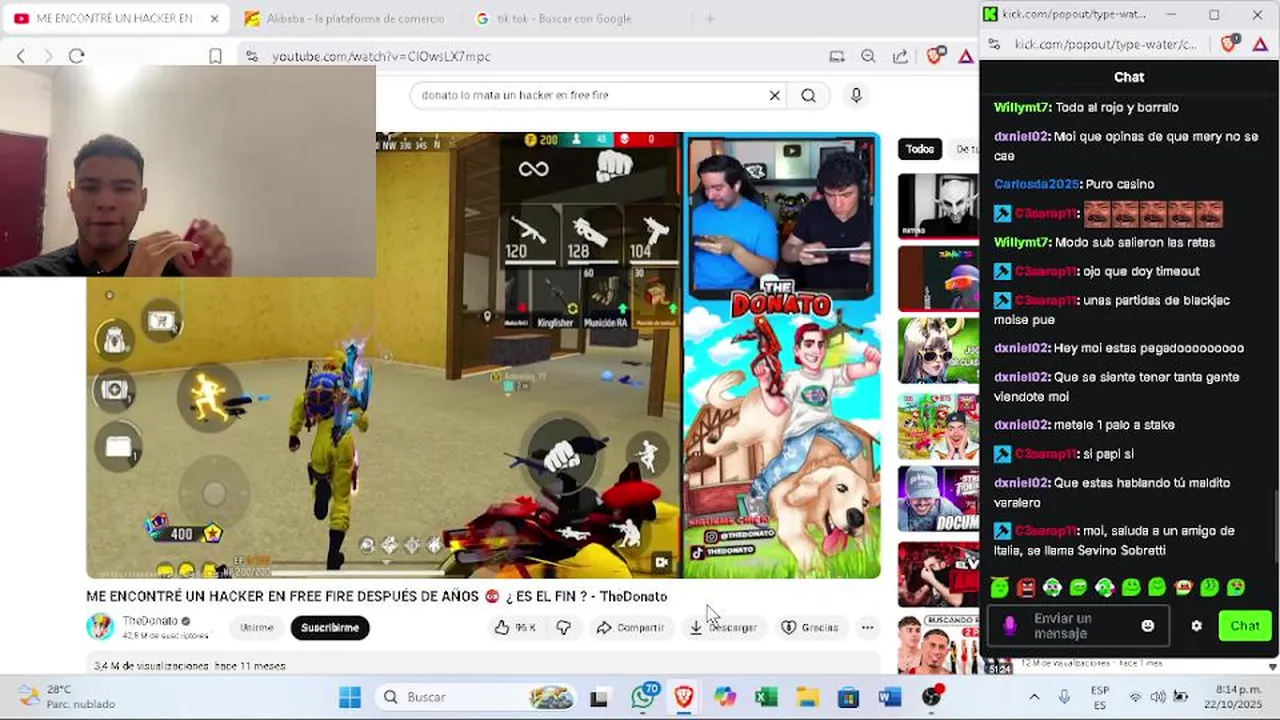This screenshot has height=720, width=1280.
Task: Open Windows Start menu
Action: click(350, 697)
